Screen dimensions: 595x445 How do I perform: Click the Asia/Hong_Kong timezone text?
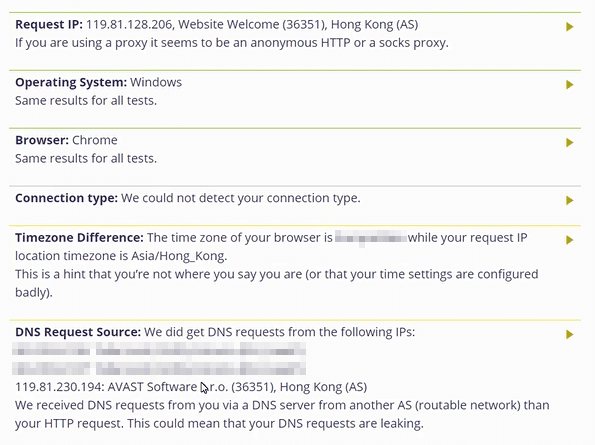[x=178, y=256]
